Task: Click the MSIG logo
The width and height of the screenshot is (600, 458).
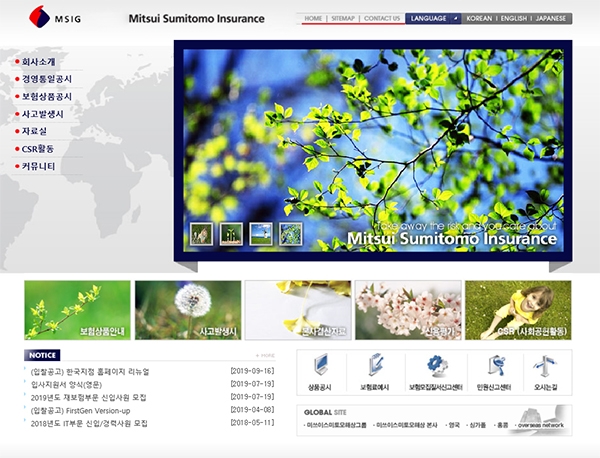Action: coord(55,17)
